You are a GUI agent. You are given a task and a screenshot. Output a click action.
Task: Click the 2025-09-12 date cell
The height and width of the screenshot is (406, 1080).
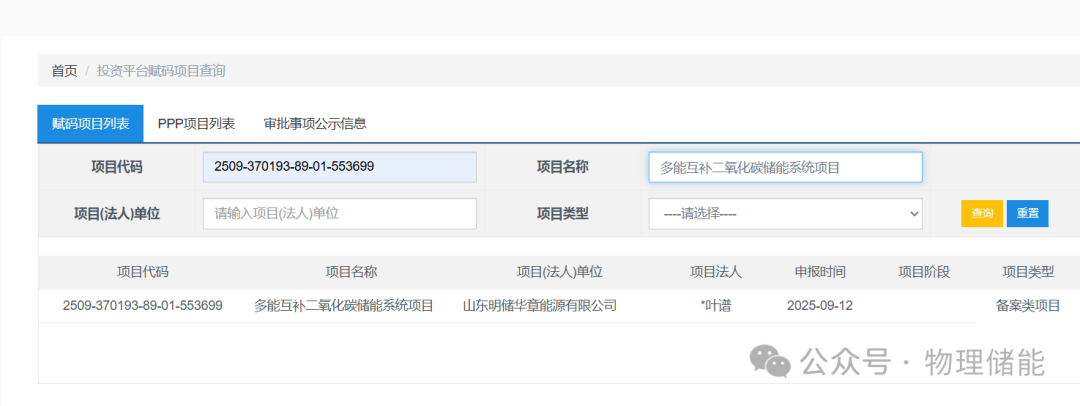click(x=820, y=305)
